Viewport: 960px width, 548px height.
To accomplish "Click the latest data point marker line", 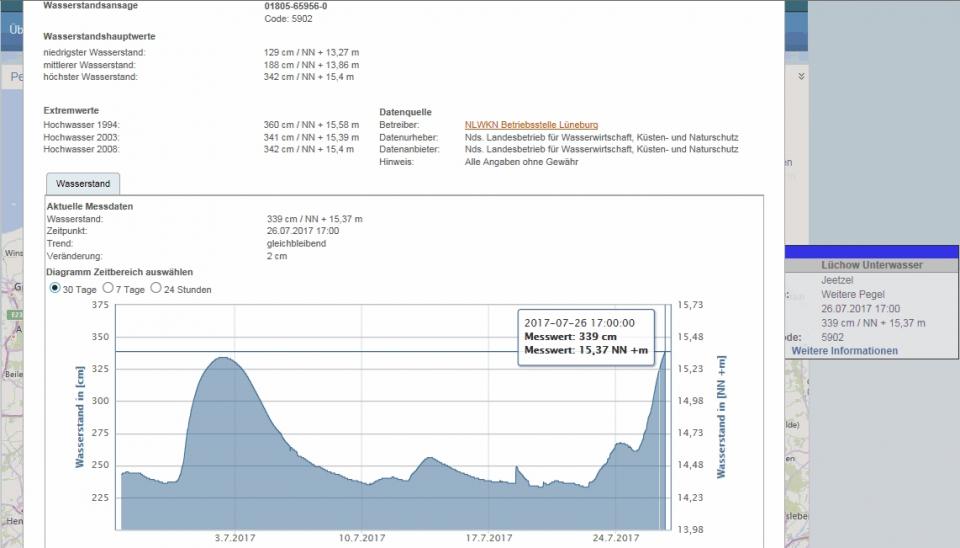I will click(664, 440).
